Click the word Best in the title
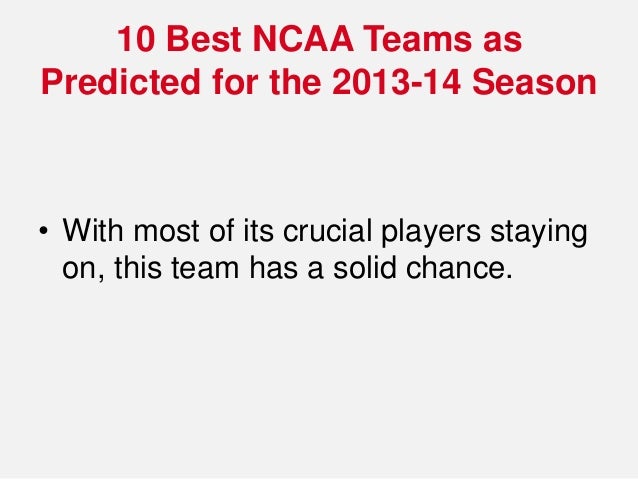 click(204, 39)
